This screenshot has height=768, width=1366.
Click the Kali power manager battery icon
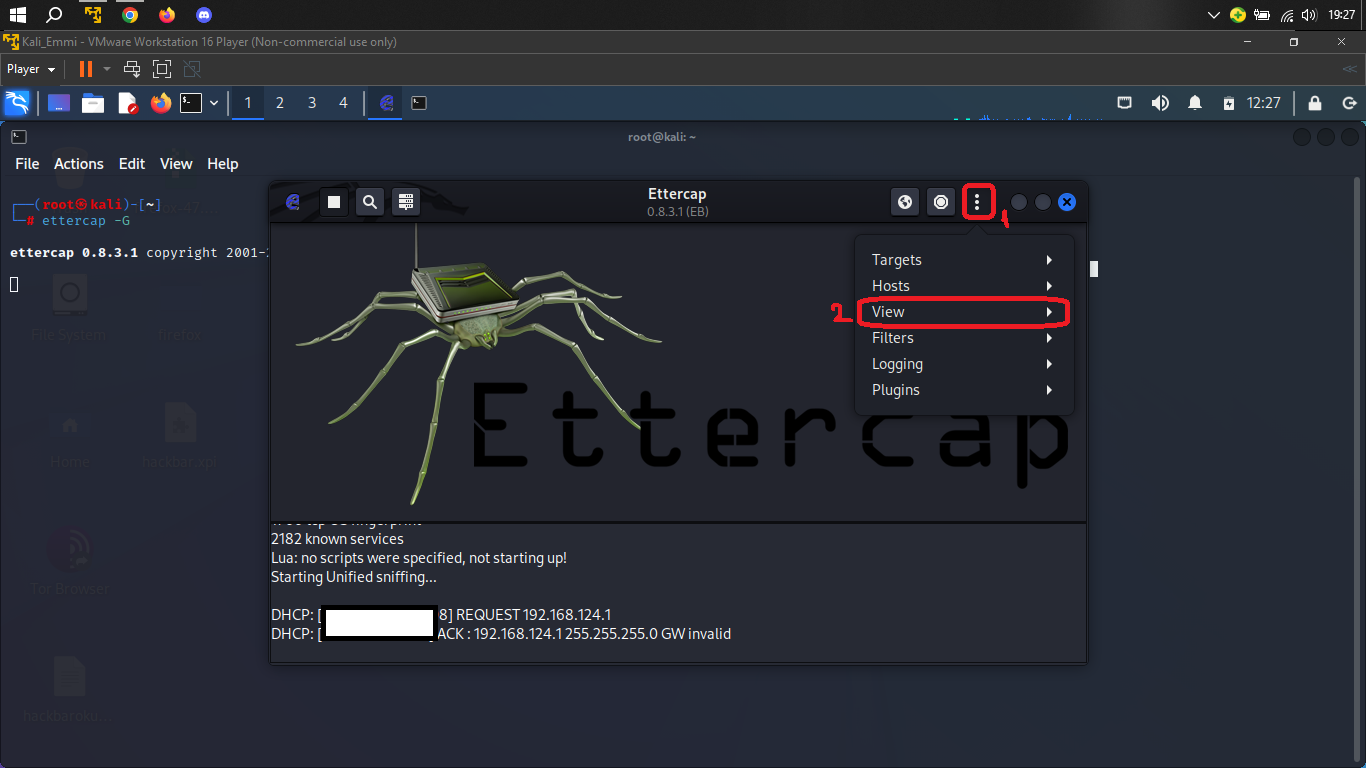(1229, 103)
